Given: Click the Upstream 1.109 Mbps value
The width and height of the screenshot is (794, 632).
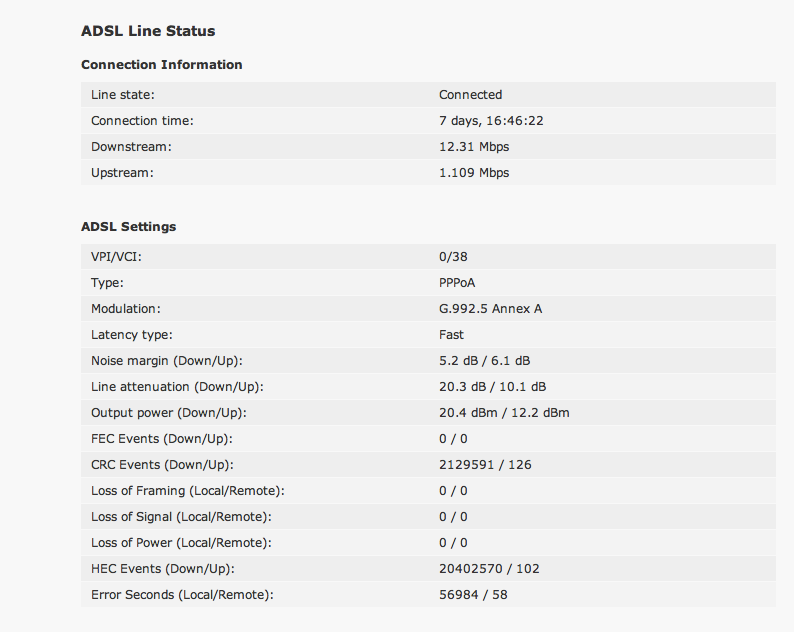Looking at the screenshot, I should [474, 173].
